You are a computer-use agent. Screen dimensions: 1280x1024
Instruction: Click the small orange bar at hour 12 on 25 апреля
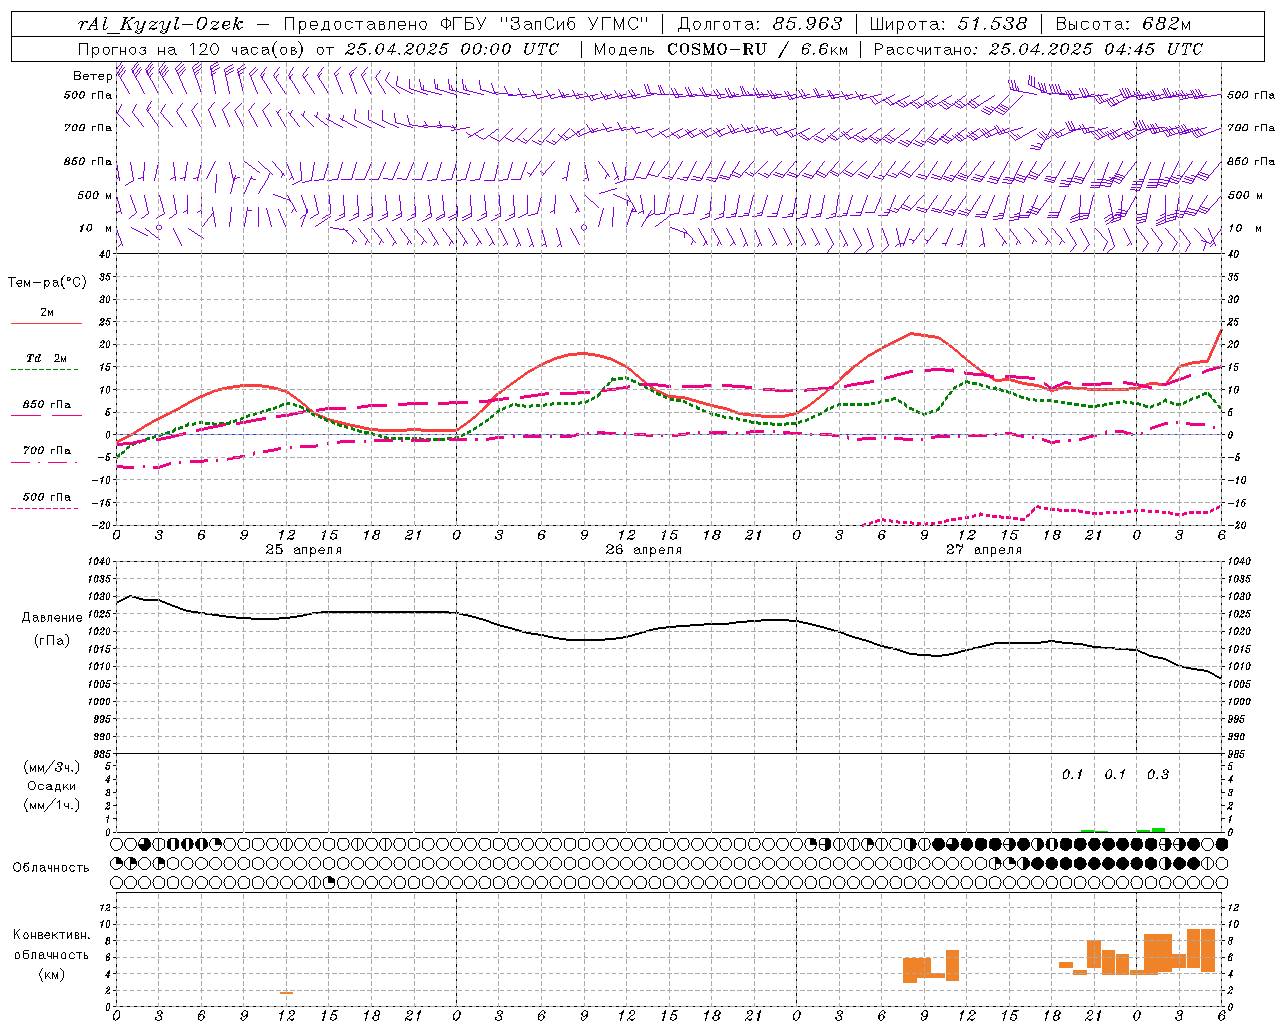coord(286,993)
